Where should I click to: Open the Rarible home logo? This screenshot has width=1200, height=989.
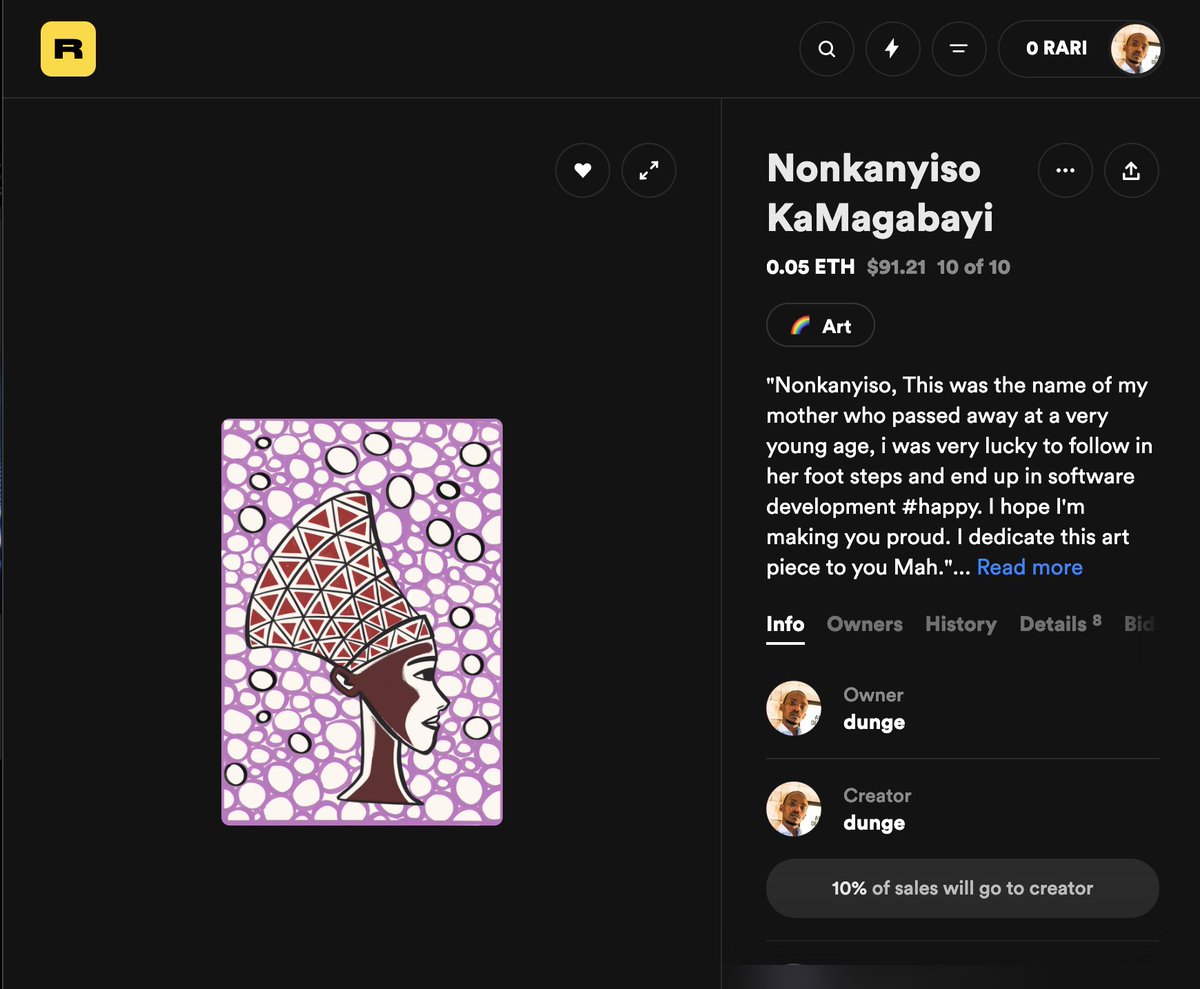(x=68, y=48)
